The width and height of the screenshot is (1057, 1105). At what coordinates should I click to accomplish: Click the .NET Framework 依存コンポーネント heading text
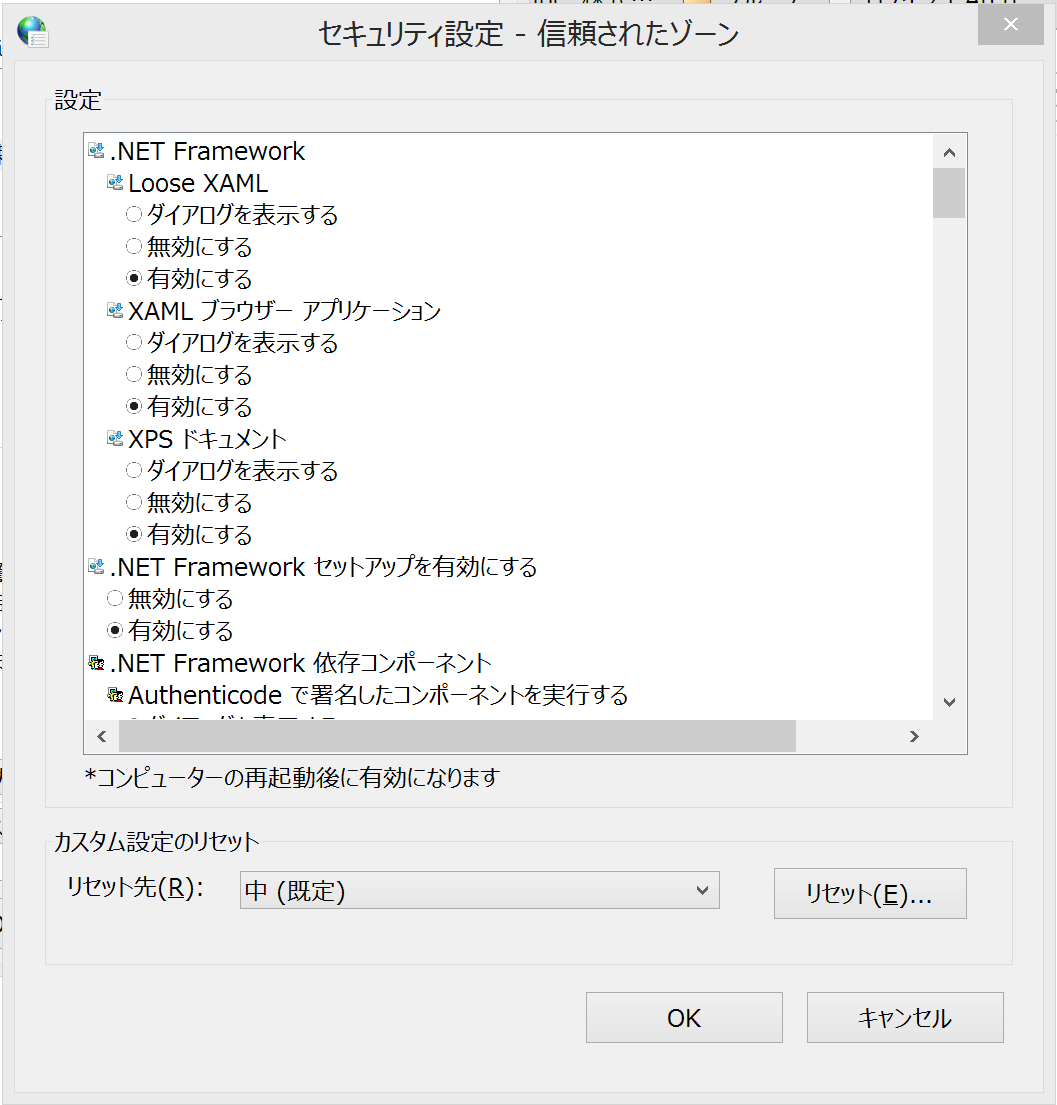pyautogui.click(x=300, y=662)
